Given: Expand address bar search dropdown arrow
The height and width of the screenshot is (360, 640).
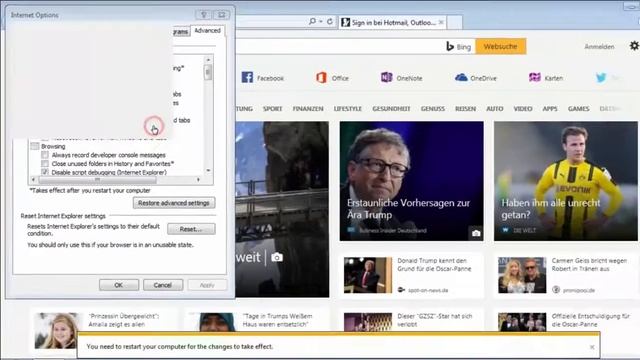Looking at the screenshot, I should 321,21.
